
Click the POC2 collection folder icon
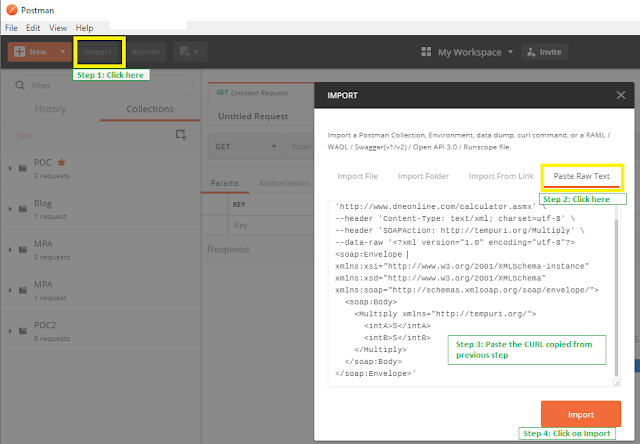23,331
